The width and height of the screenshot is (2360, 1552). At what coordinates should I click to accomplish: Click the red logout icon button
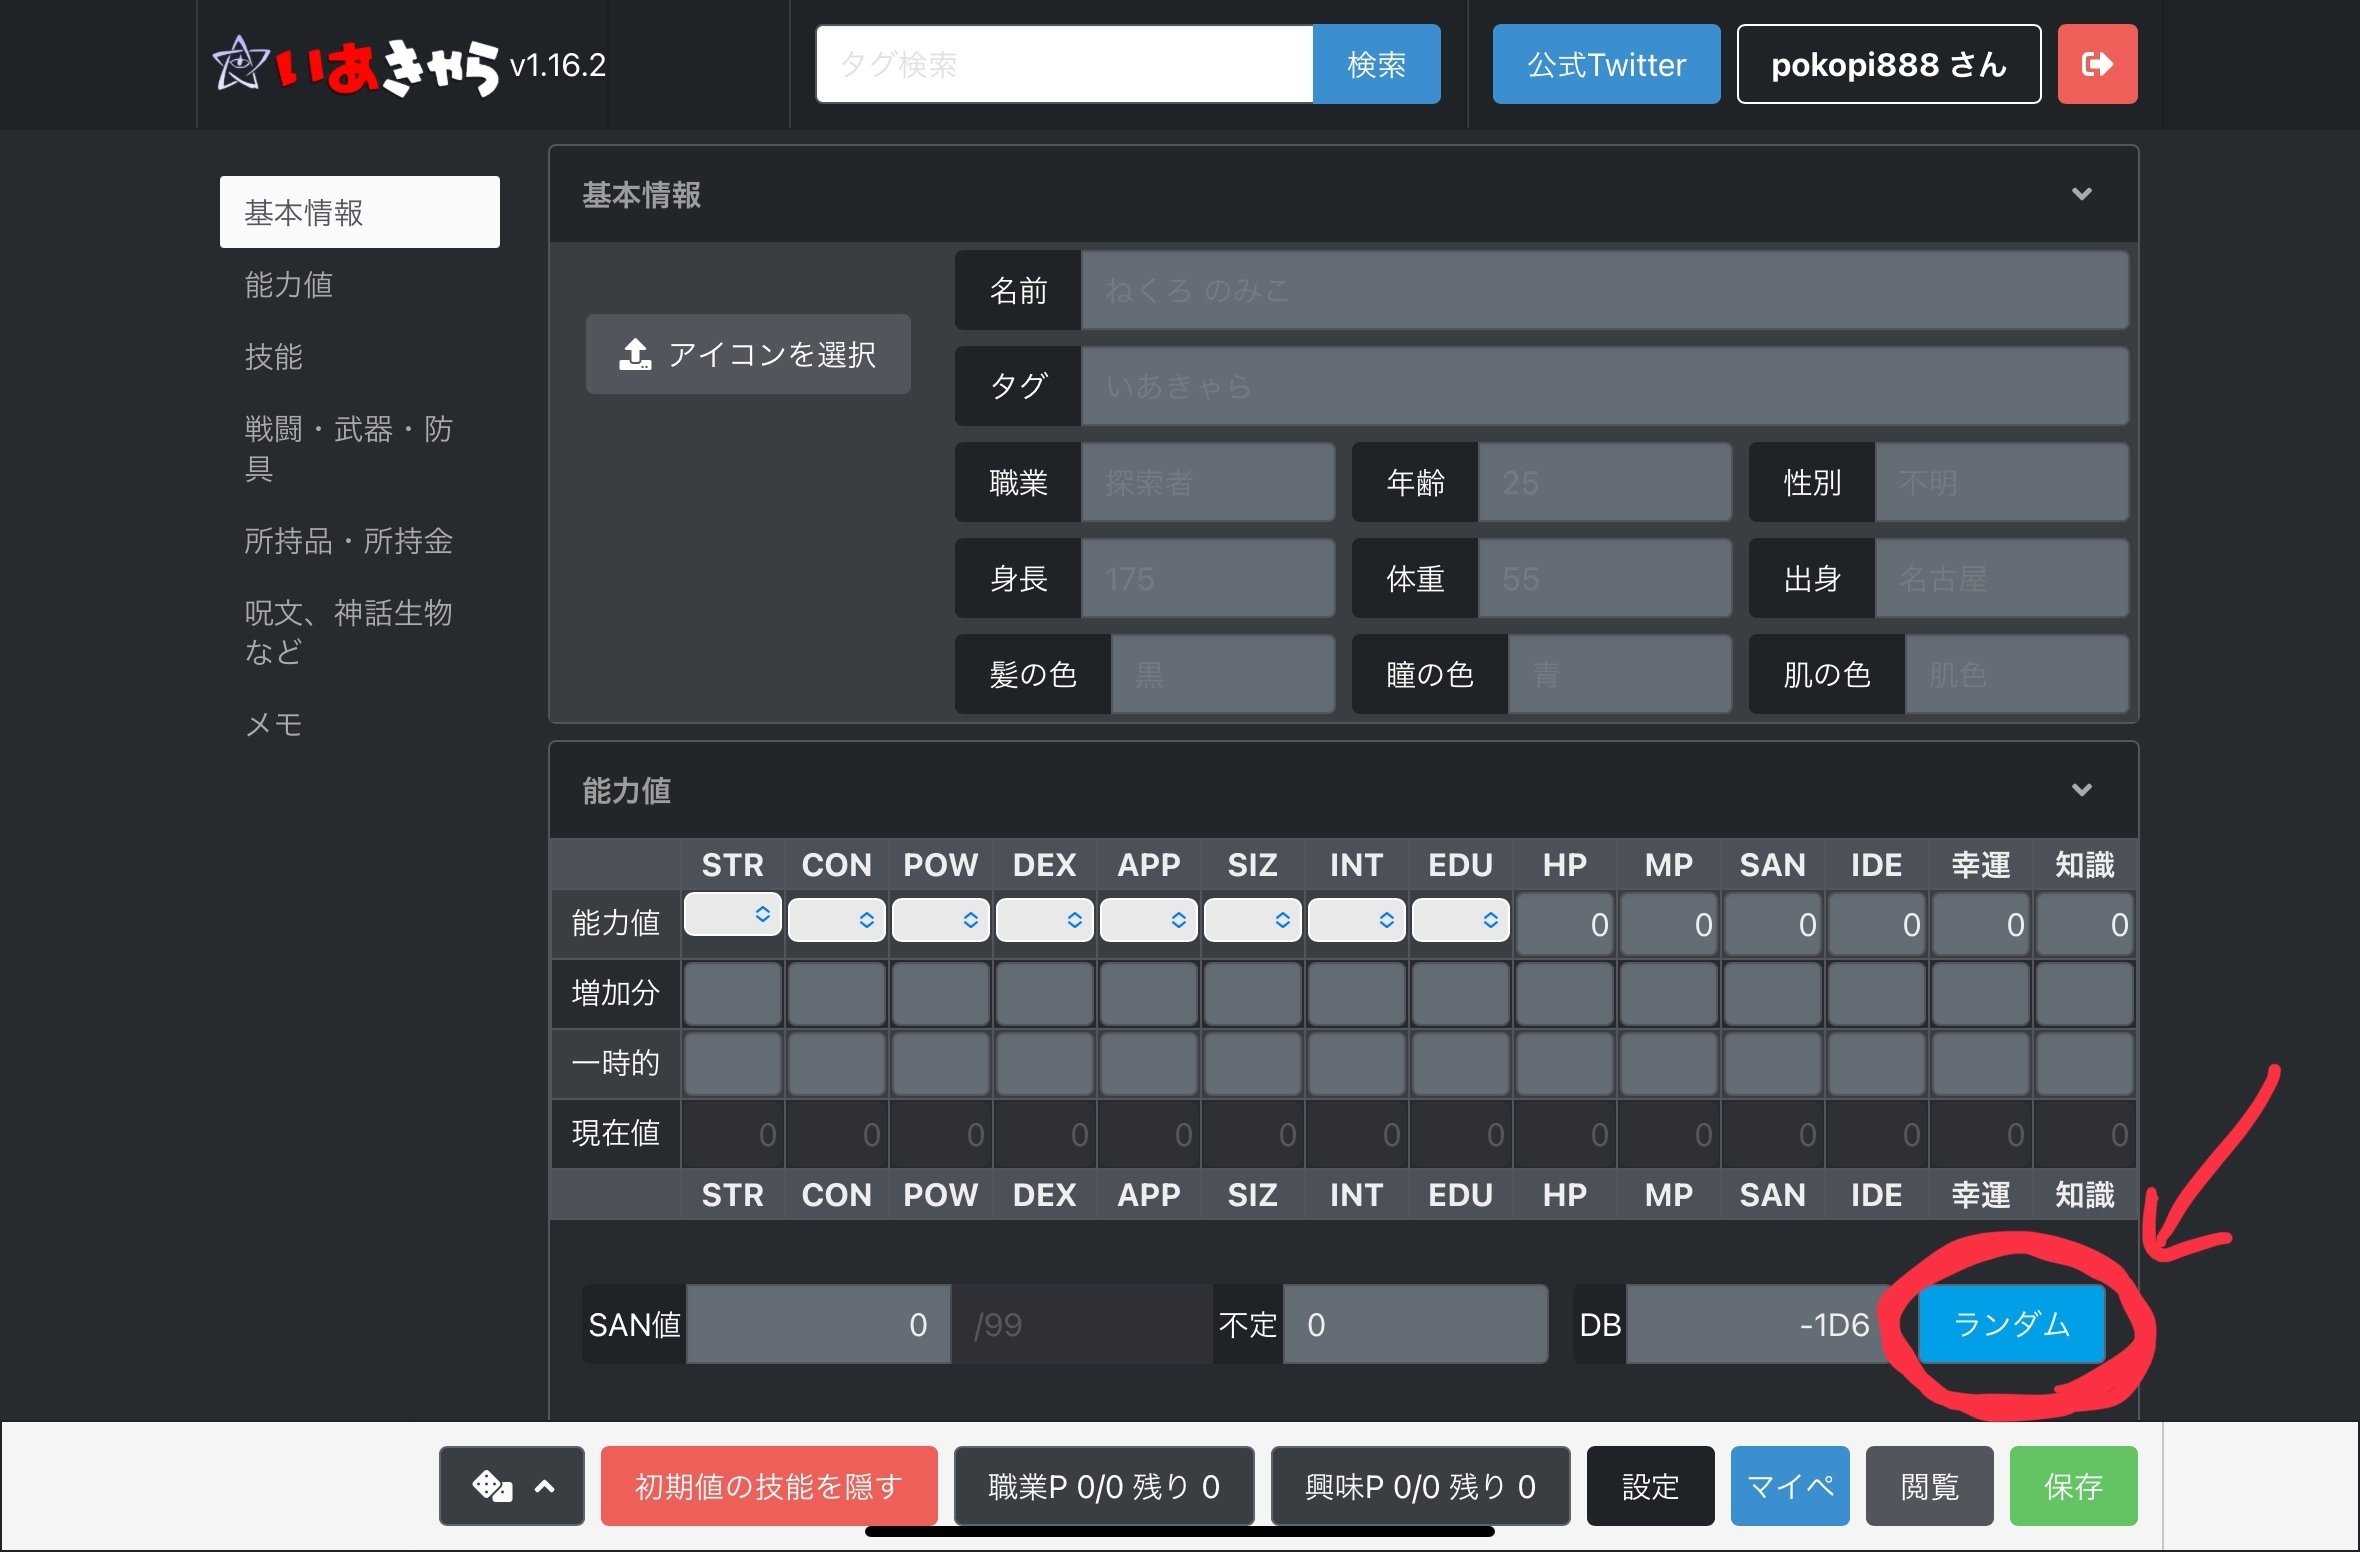point(2097,64)
